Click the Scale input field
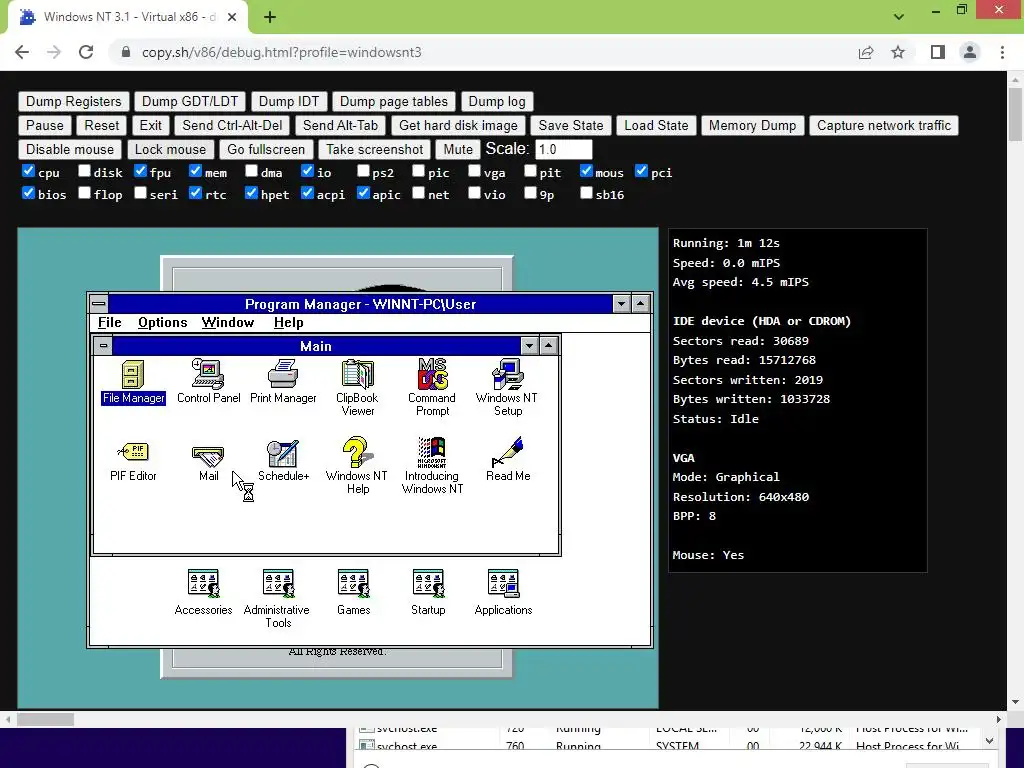This screenshot has width=1024, height=768. (564, 150)
